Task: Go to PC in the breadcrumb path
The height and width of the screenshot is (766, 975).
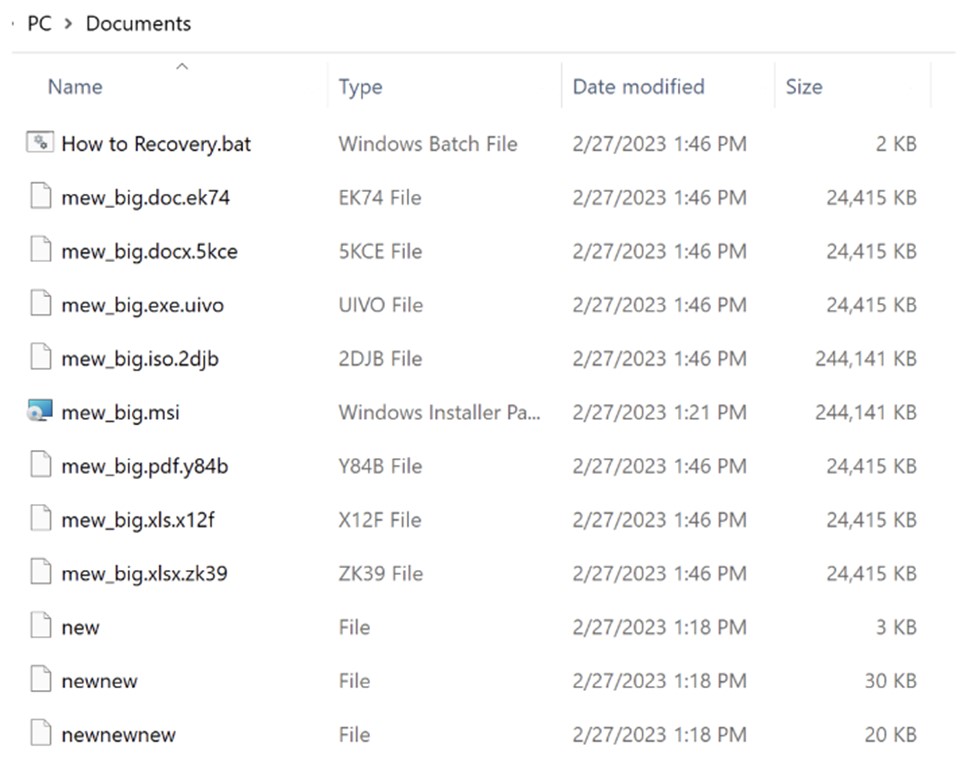Action: tap(39, 23)
